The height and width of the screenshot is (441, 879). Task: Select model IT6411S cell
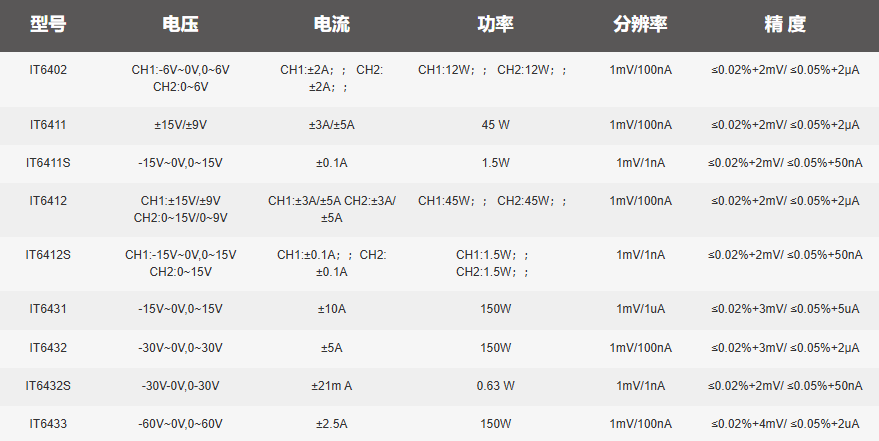coord(48,163)
